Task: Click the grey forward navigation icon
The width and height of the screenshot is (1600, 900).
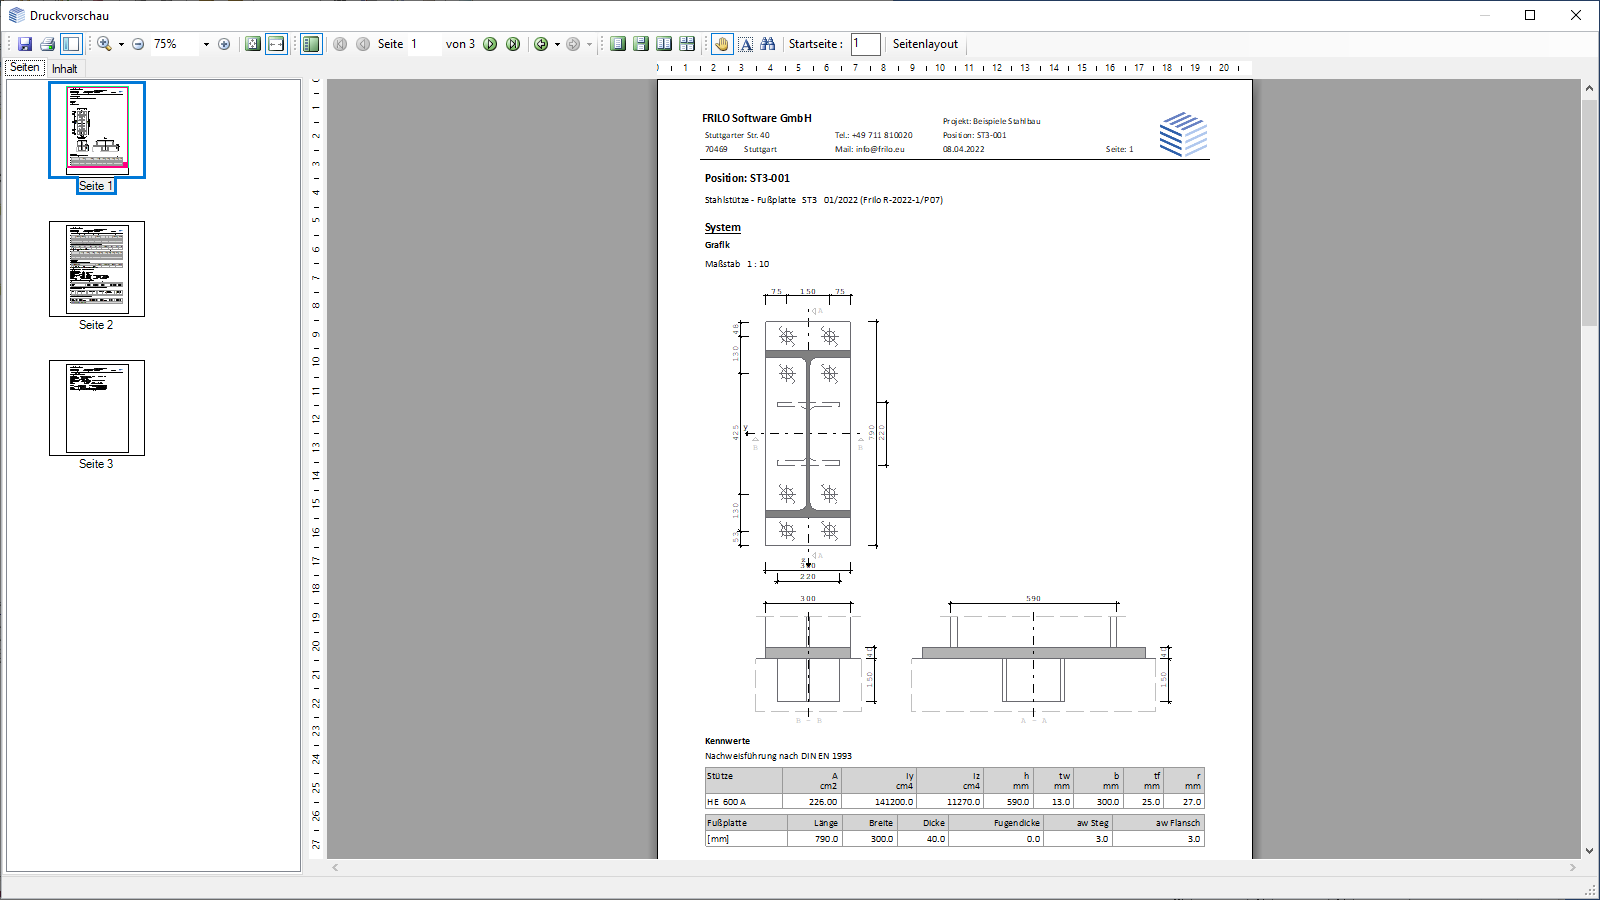Action: pyautogui.click(x=573, y=44)
